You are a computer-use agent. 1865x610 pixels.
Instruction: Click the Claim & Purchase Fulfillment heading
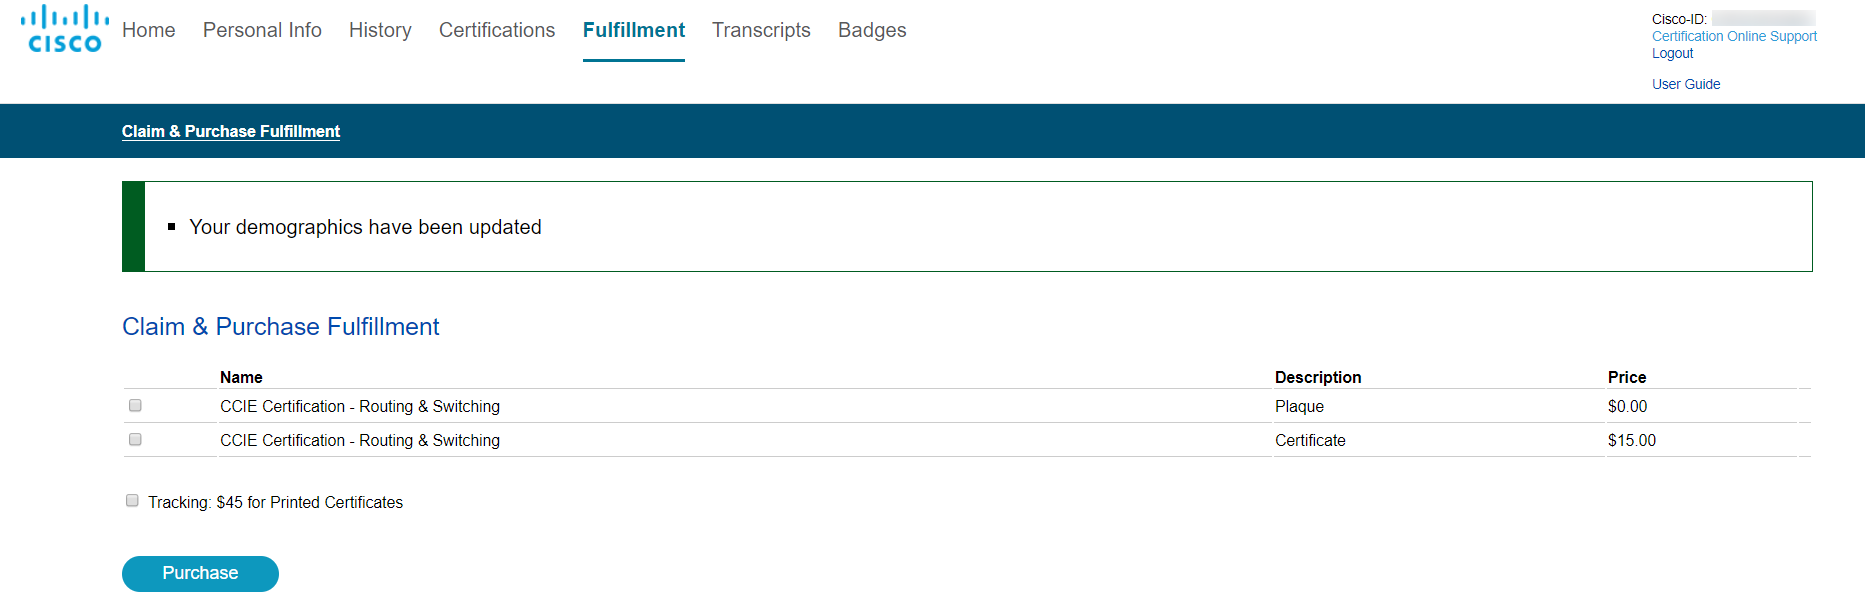280,327
